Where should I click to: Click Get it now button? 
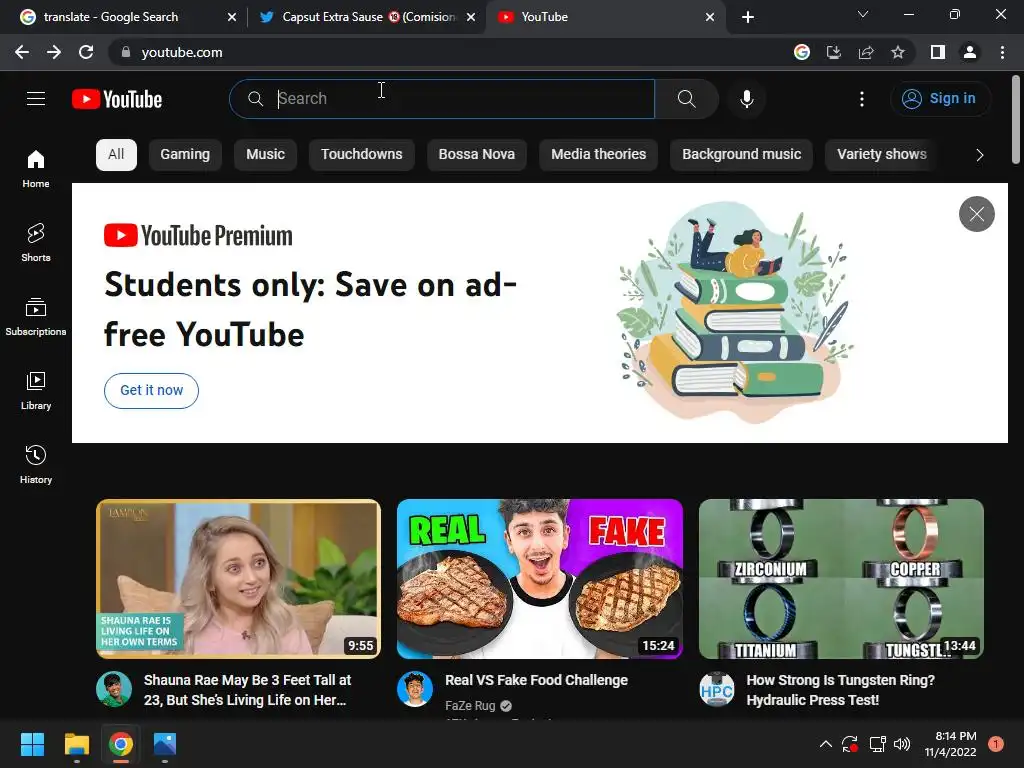click(x=152, y=391)
